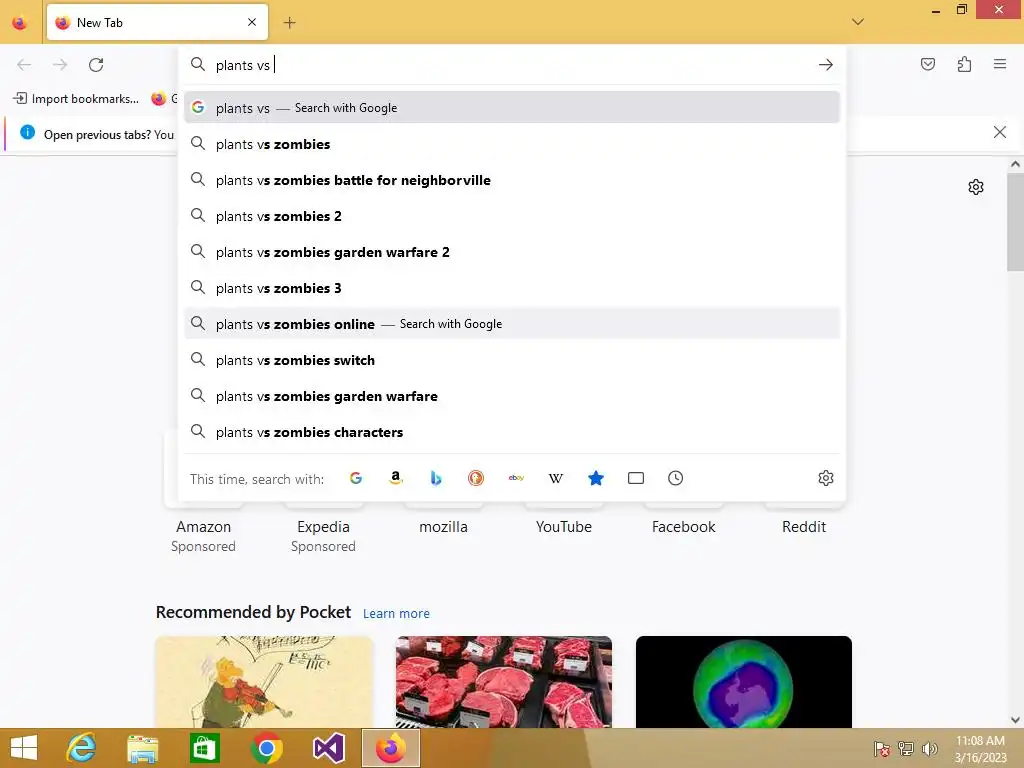1024x768 pixels.
Task: Open the Facebook shortcut
Action: 684,527
